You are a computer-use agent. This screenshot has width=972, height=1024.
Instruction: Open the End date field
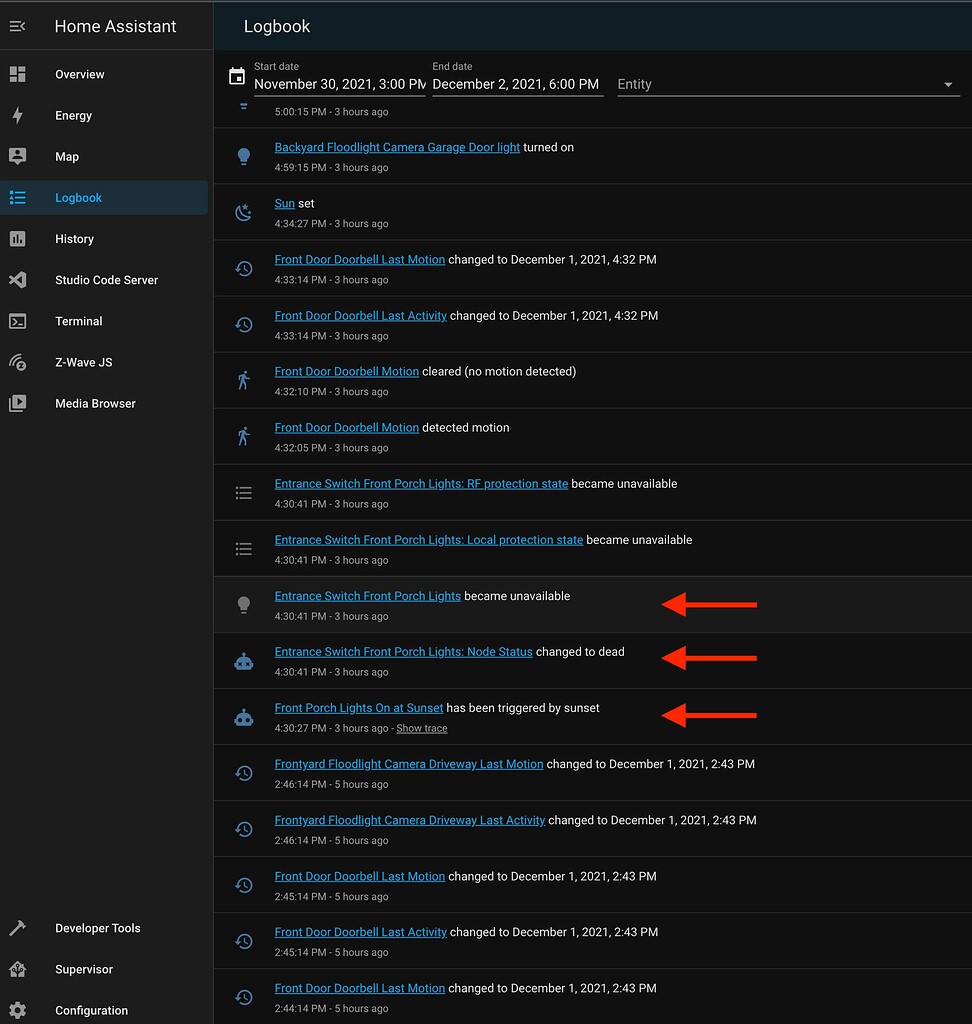(x=517, y=85)
